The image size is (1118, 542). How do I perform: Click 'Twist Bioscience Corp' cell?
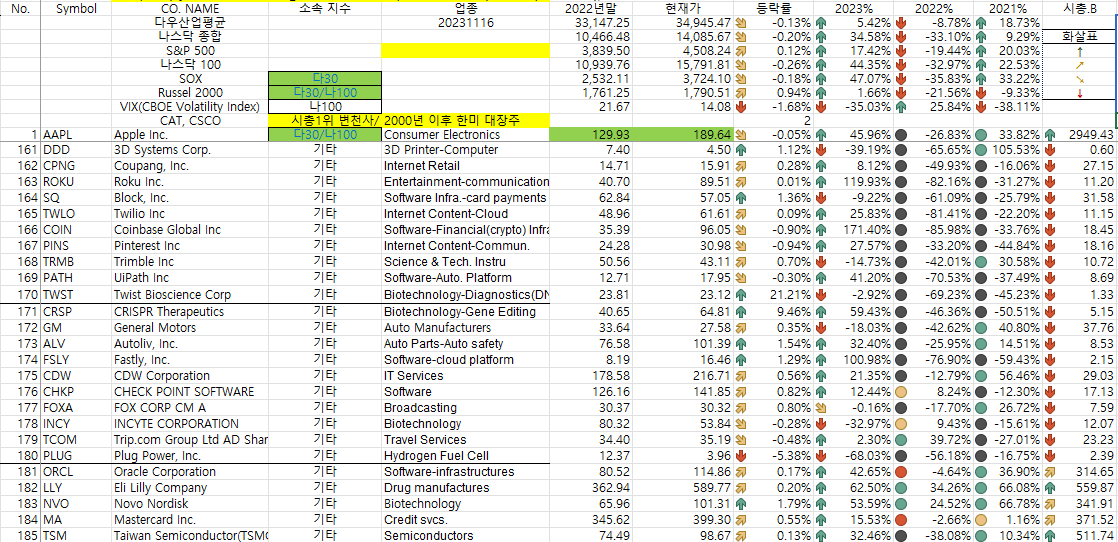(190, 295)
